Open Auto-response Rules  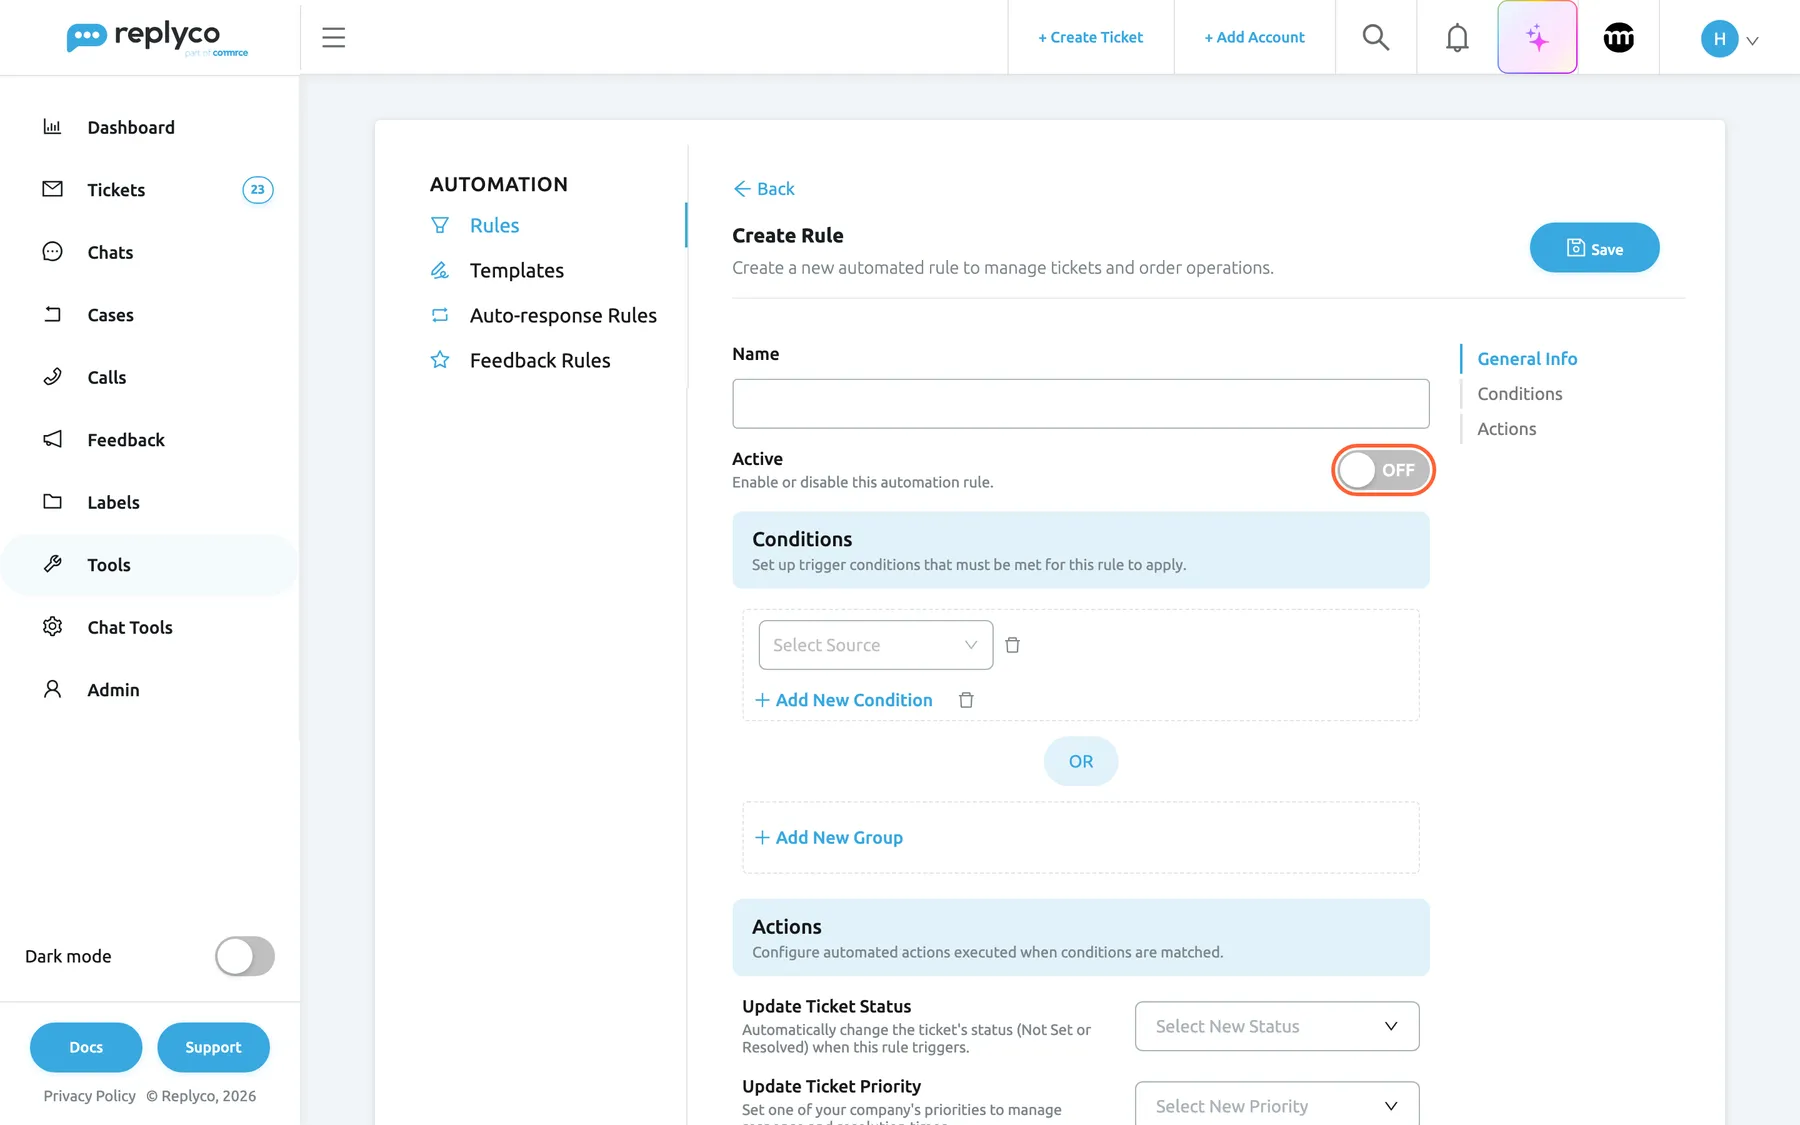[x=563, y=315]
